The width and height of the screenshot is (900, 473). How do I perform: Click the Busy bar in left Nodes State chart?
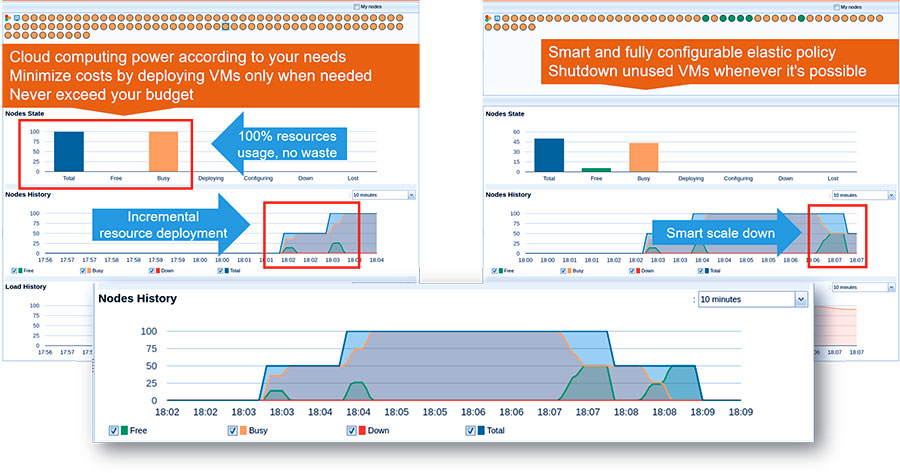point(164,152)
